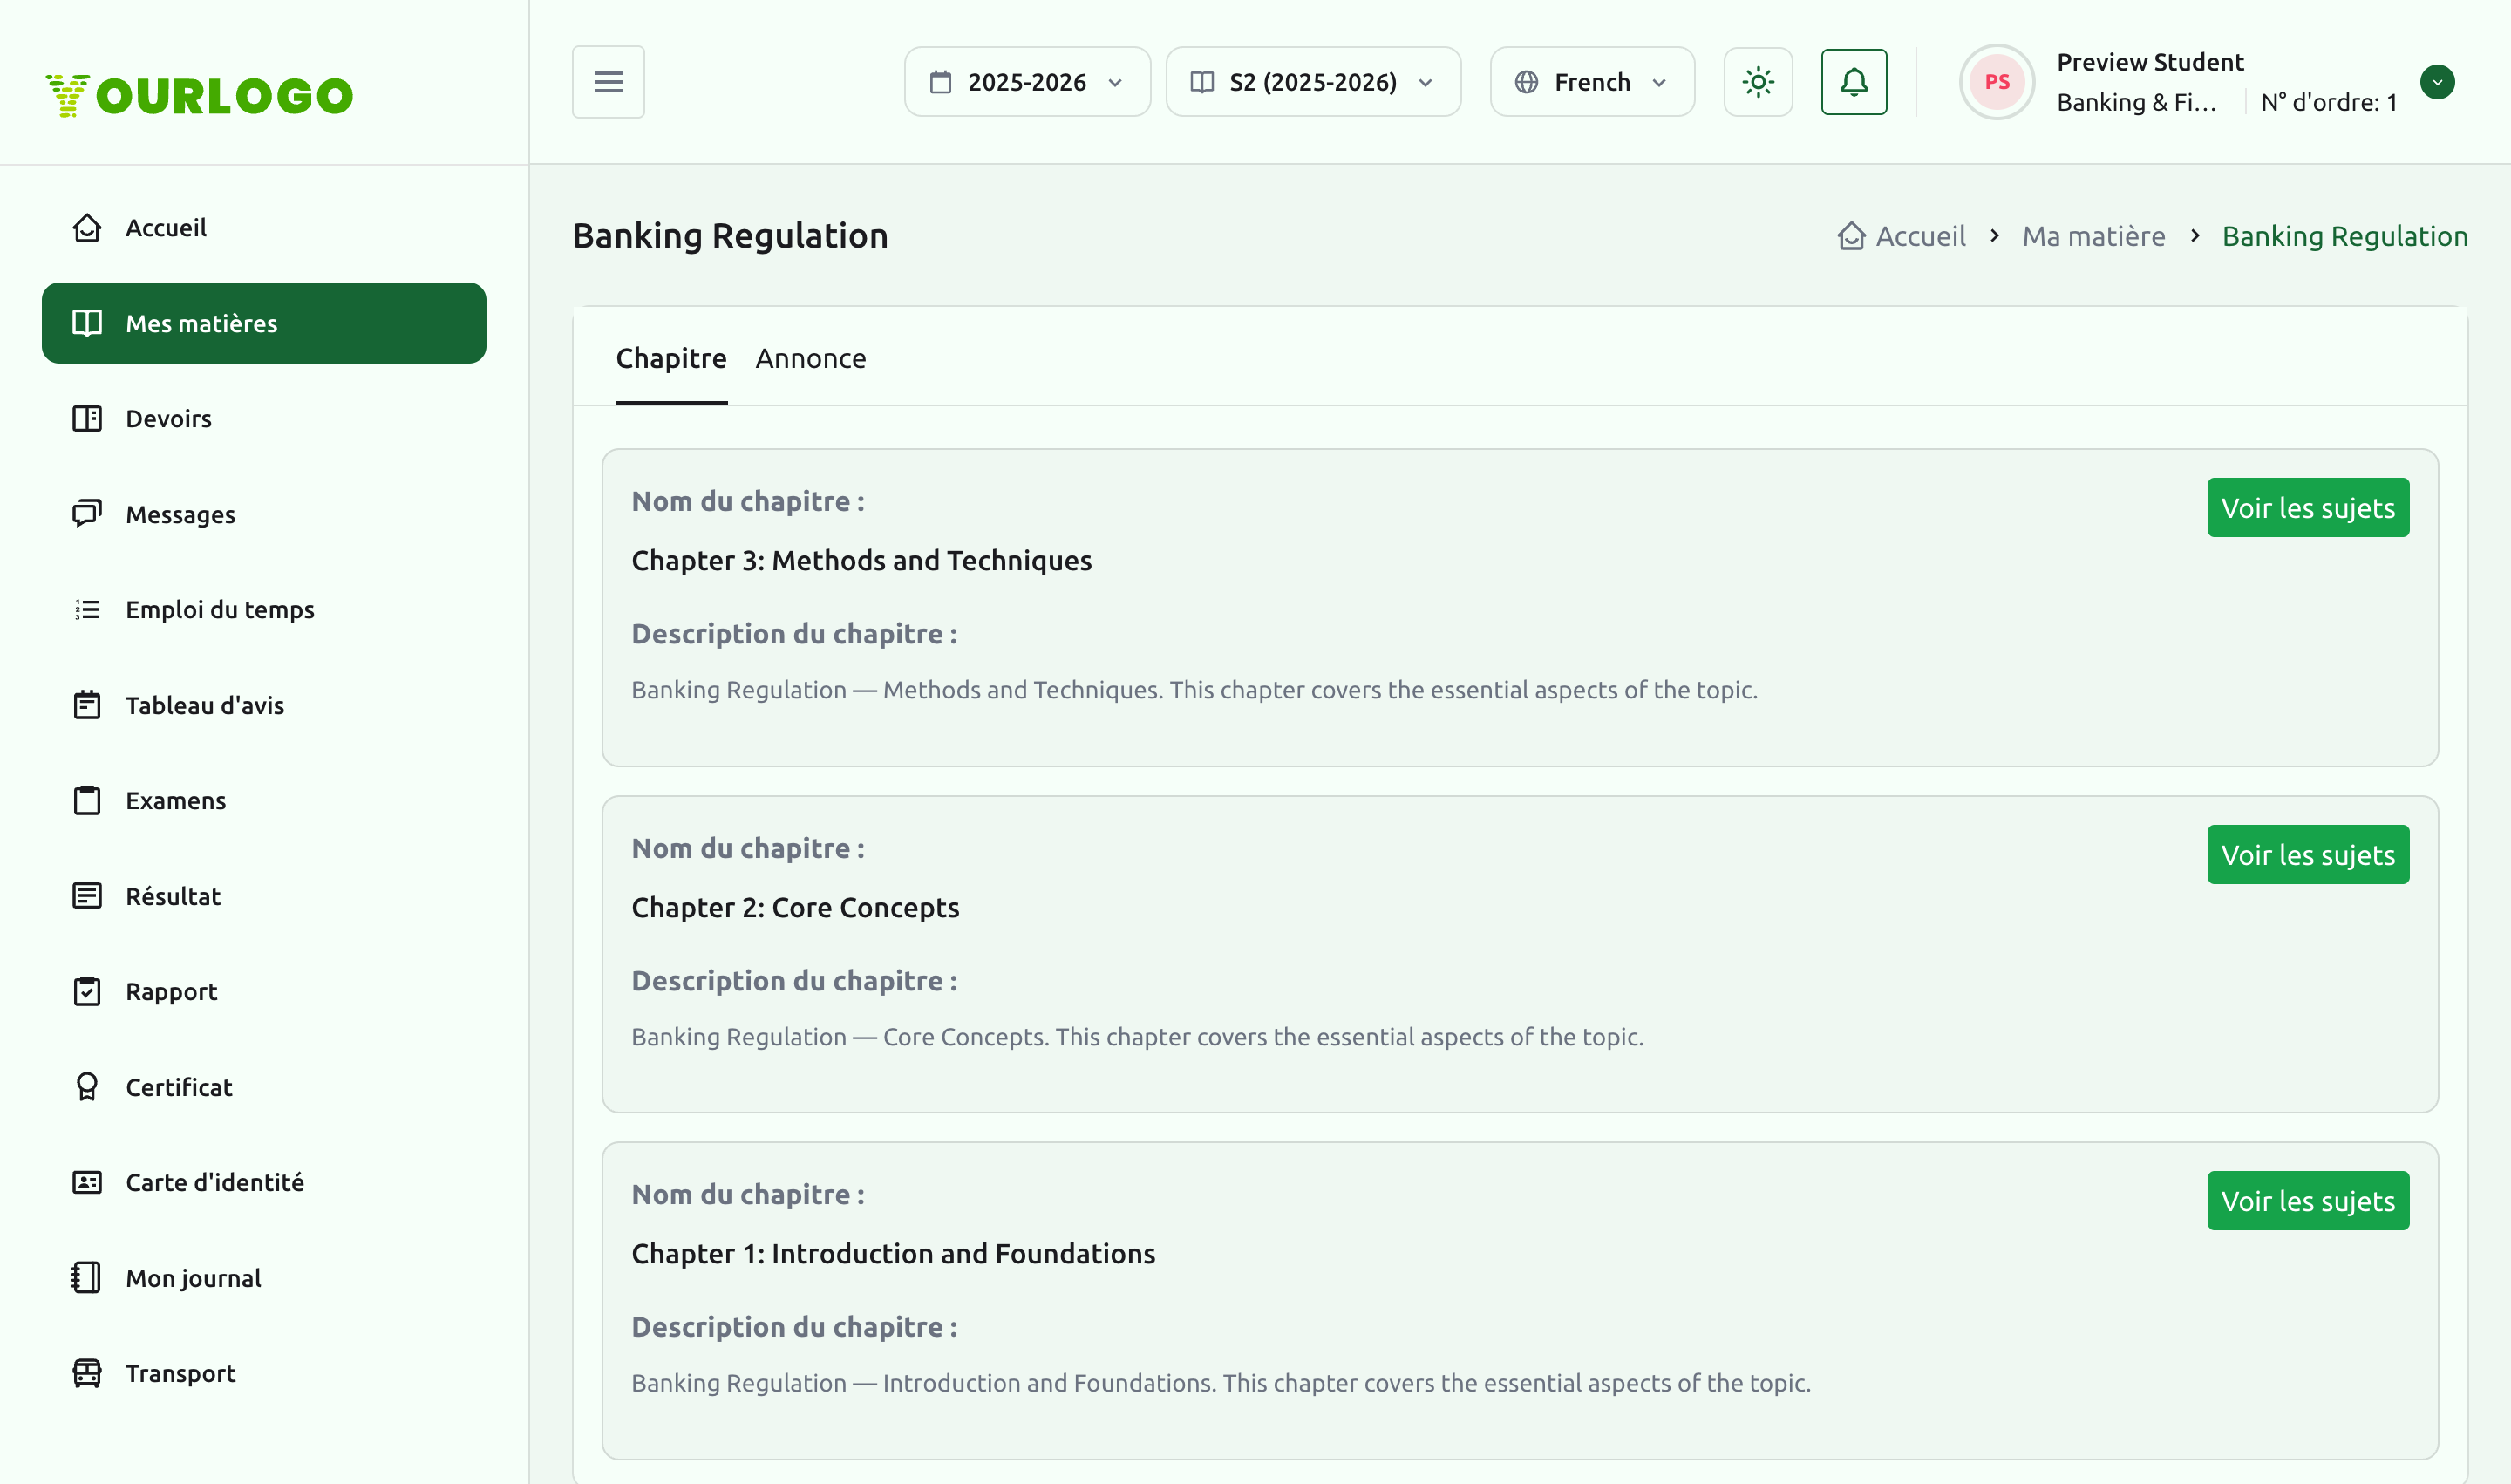Viewport: 2511px width, 1484px height.
Task: Navigate to Résultat
Action: 264,896
